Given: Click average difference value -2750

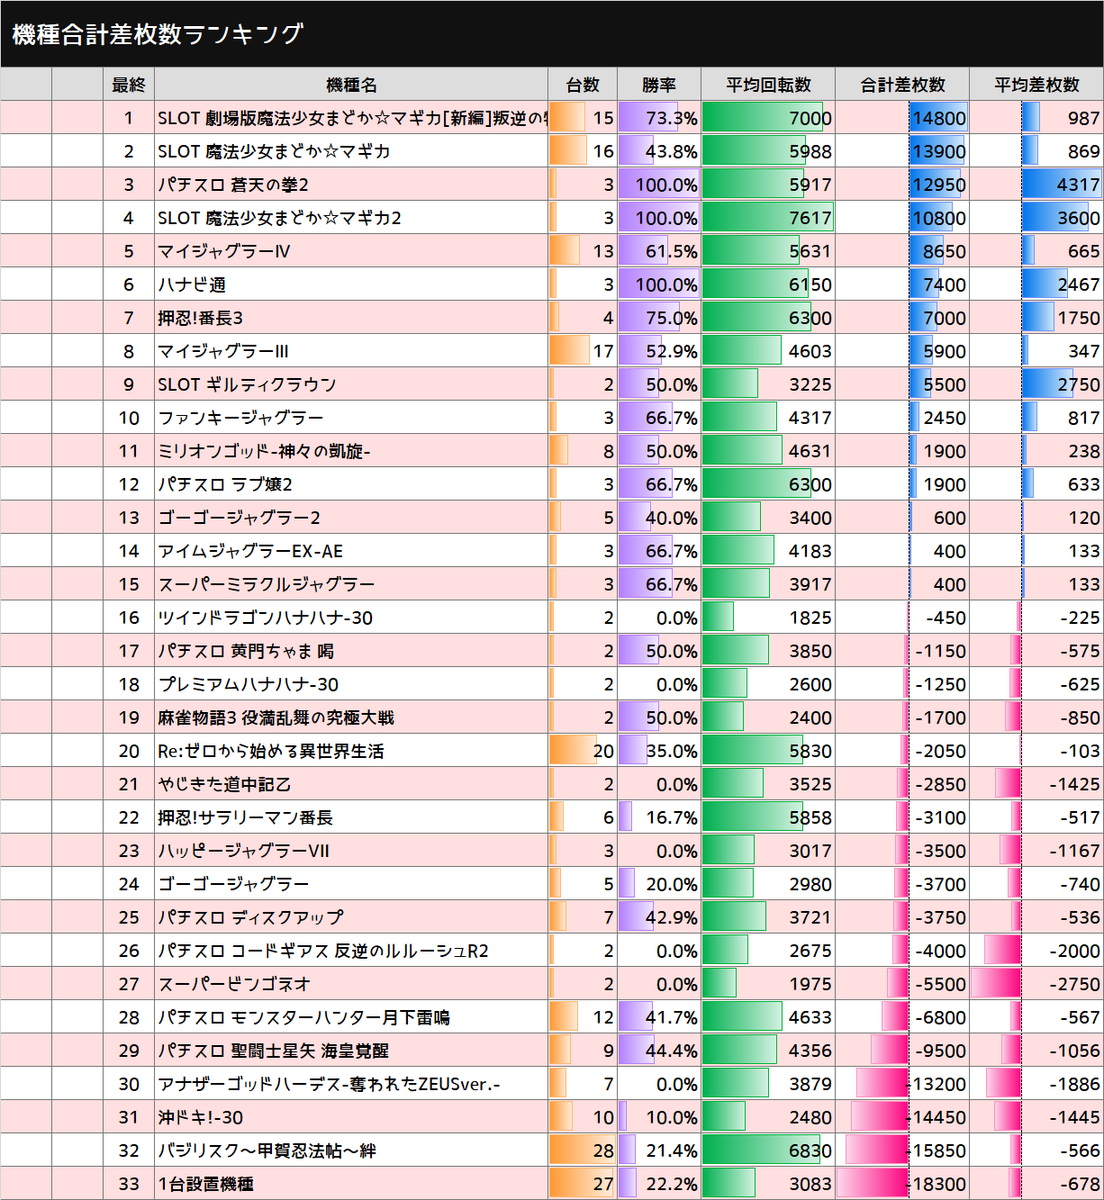Looking at the screenshot, I should [1074, 985].
